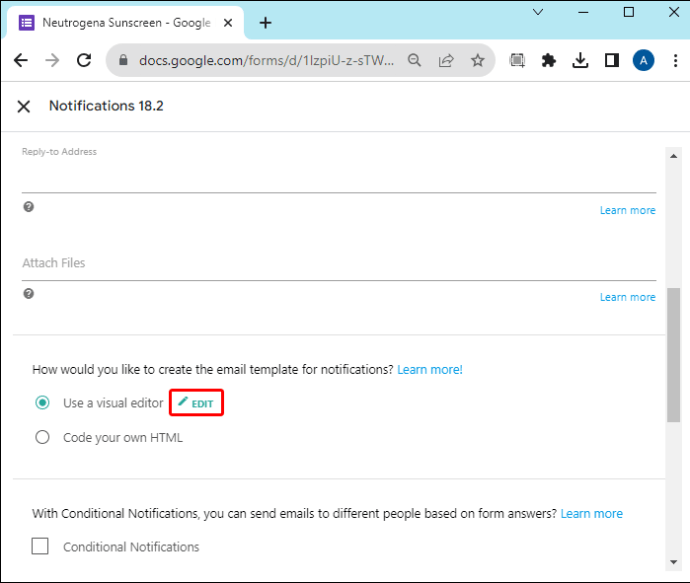This screenshot has width=690, height=583.
Task: Toggle the browser side panel
Action: 612,60
